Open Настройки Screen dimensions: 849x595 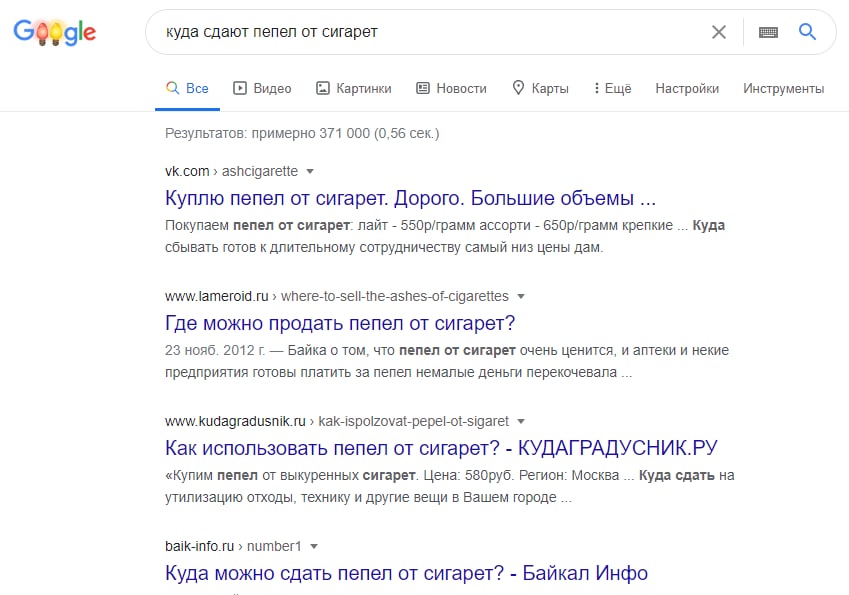click(687, 88)
